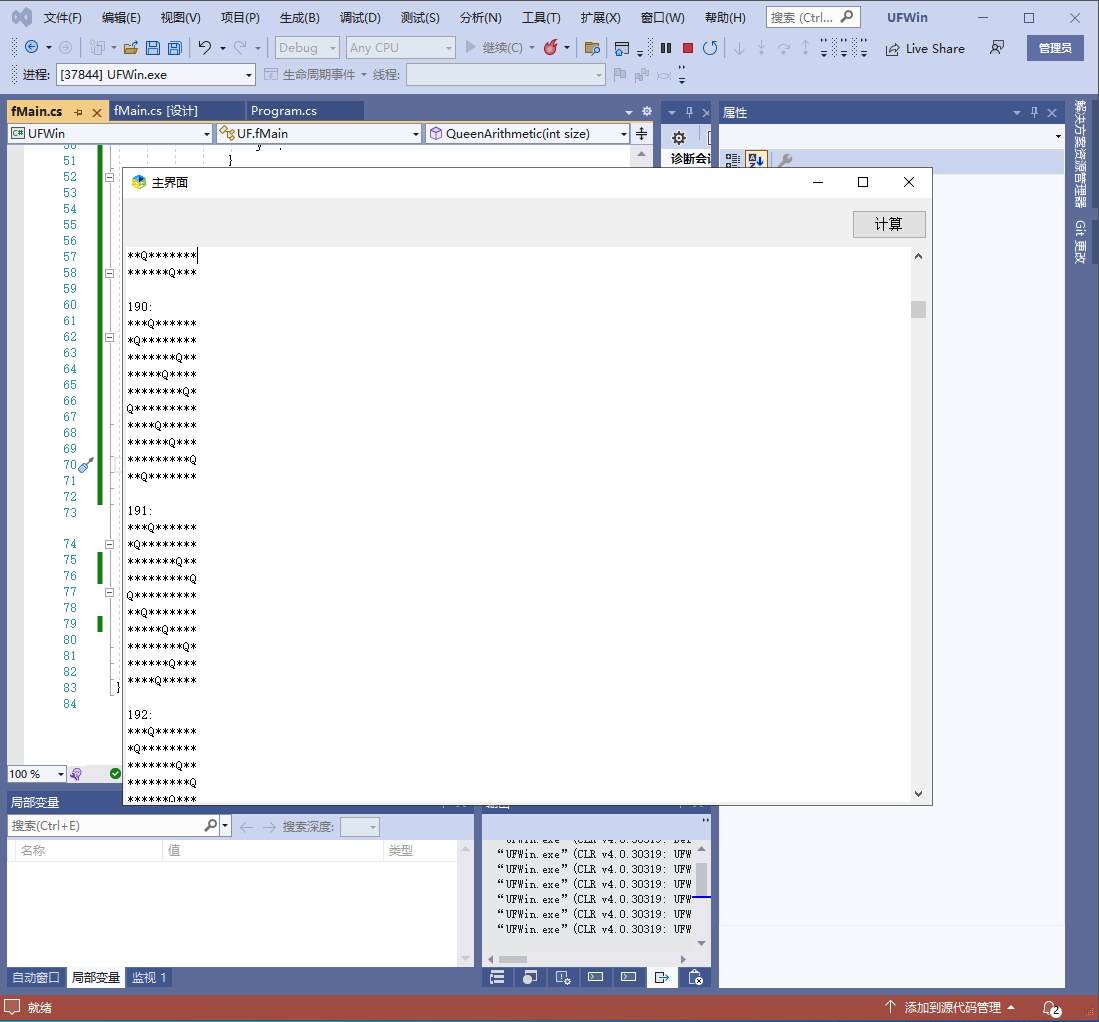This screenshot has height=1022, width=1099.
Task: Undo the last edit
Action: click(205, 48)
